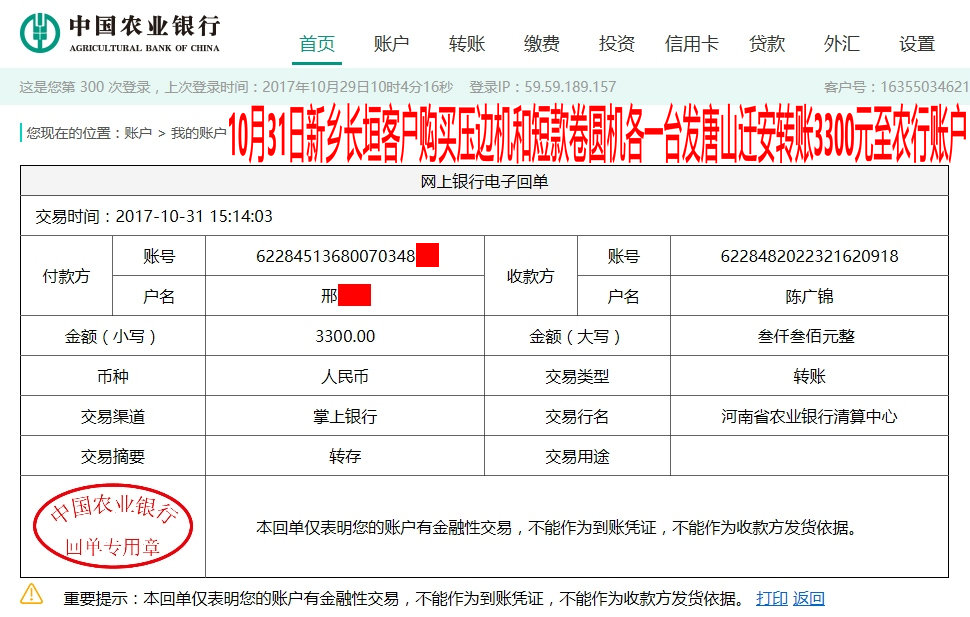The width and height of the screenshot is (970, 617).
Task: Open the 账户 menu in navigation
Action: click(x=390, y=43)
